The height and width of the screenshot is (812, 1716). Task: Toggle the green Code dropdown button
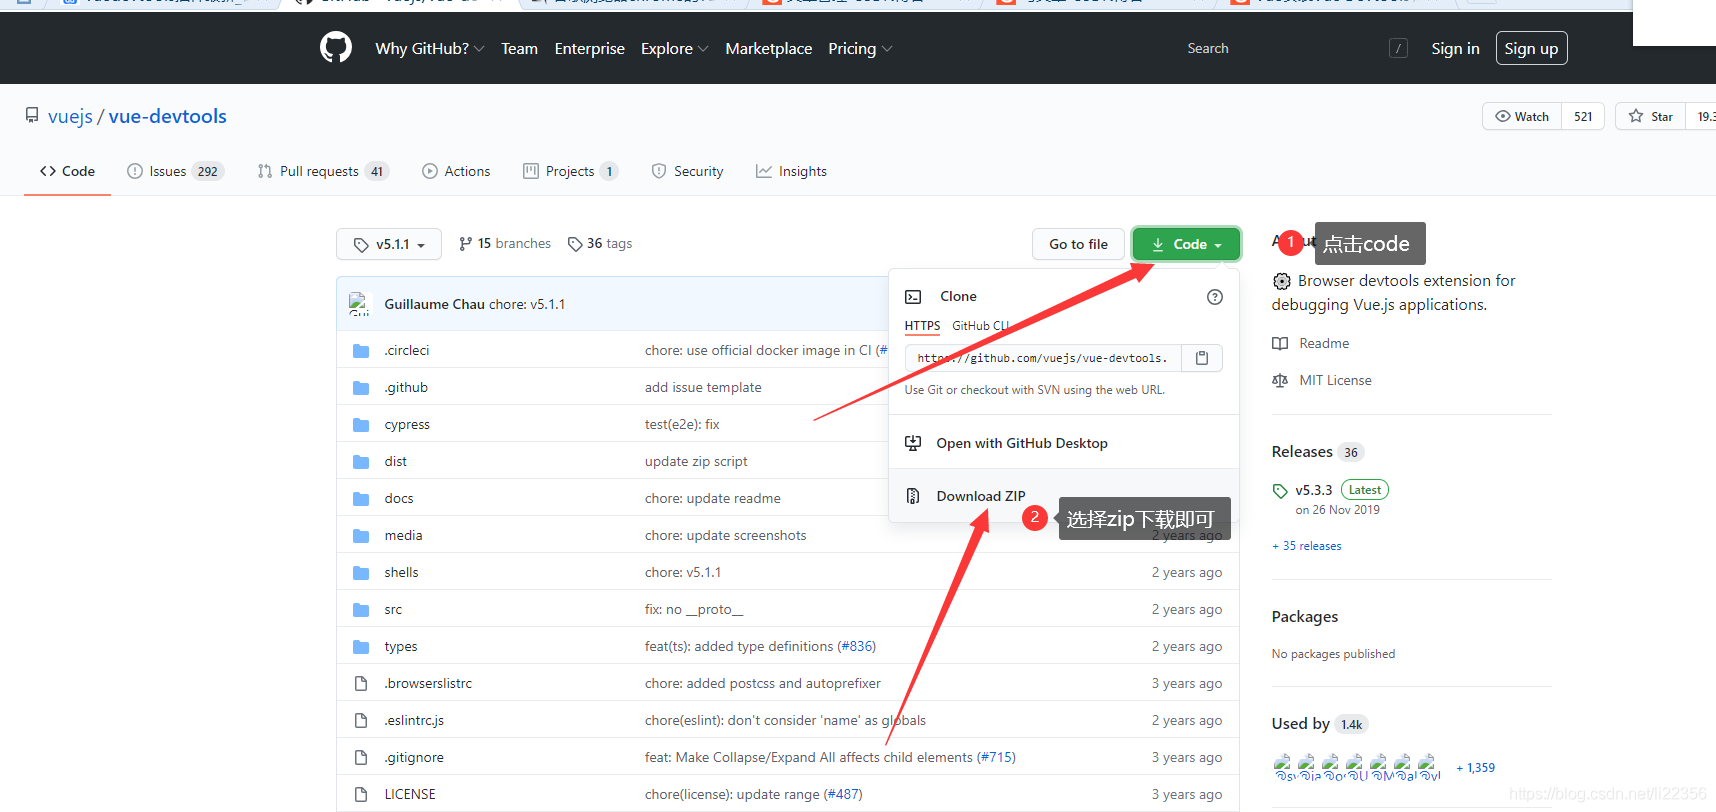[x=1186, y=244]
